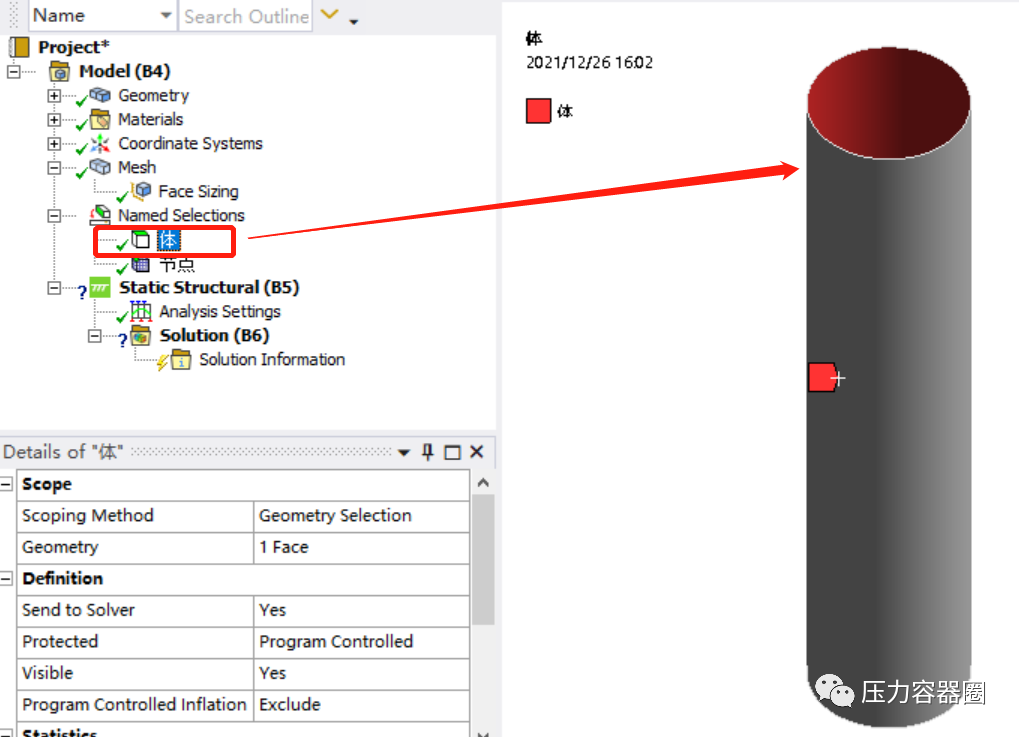This screenshot has height=737, width=1019.
Task: Select Face Sizing in the outline
Action: (x=198, y=192)
